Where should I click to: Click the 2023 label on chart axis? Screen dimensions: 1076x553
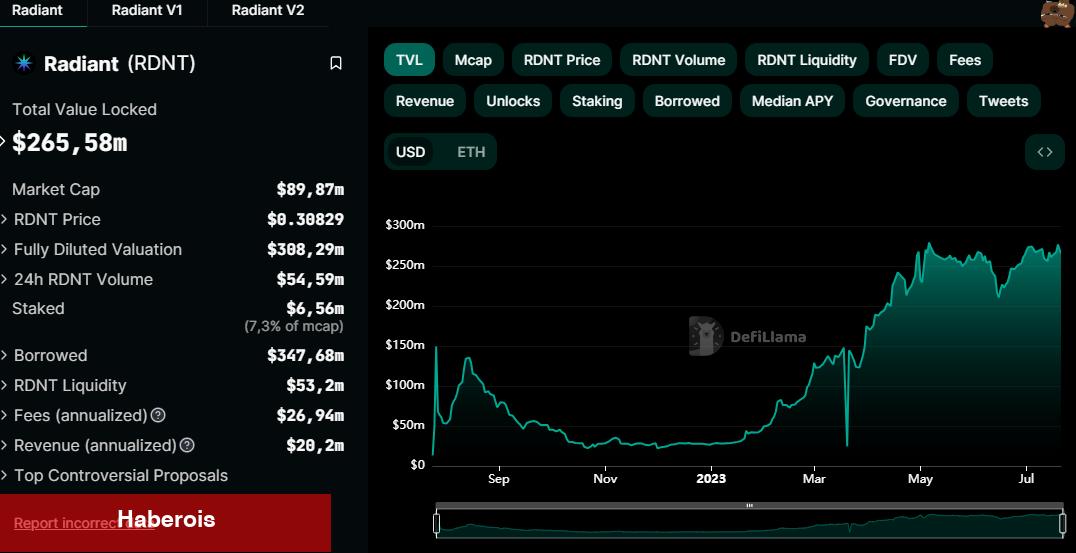pos(710,478)
